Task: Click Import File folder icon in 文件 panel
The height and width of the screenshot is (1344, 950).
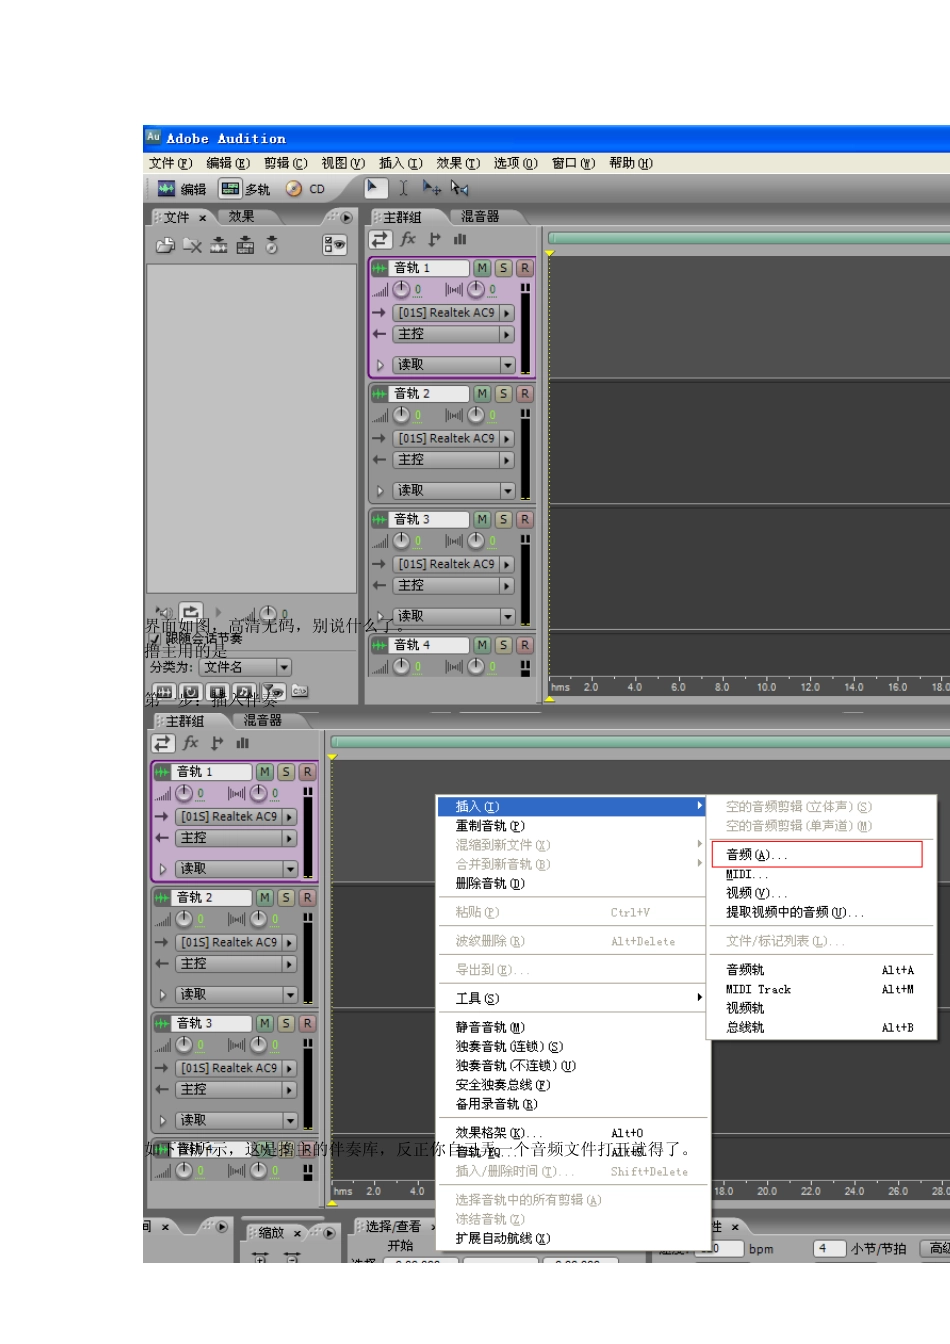Action: click(166, 245)
